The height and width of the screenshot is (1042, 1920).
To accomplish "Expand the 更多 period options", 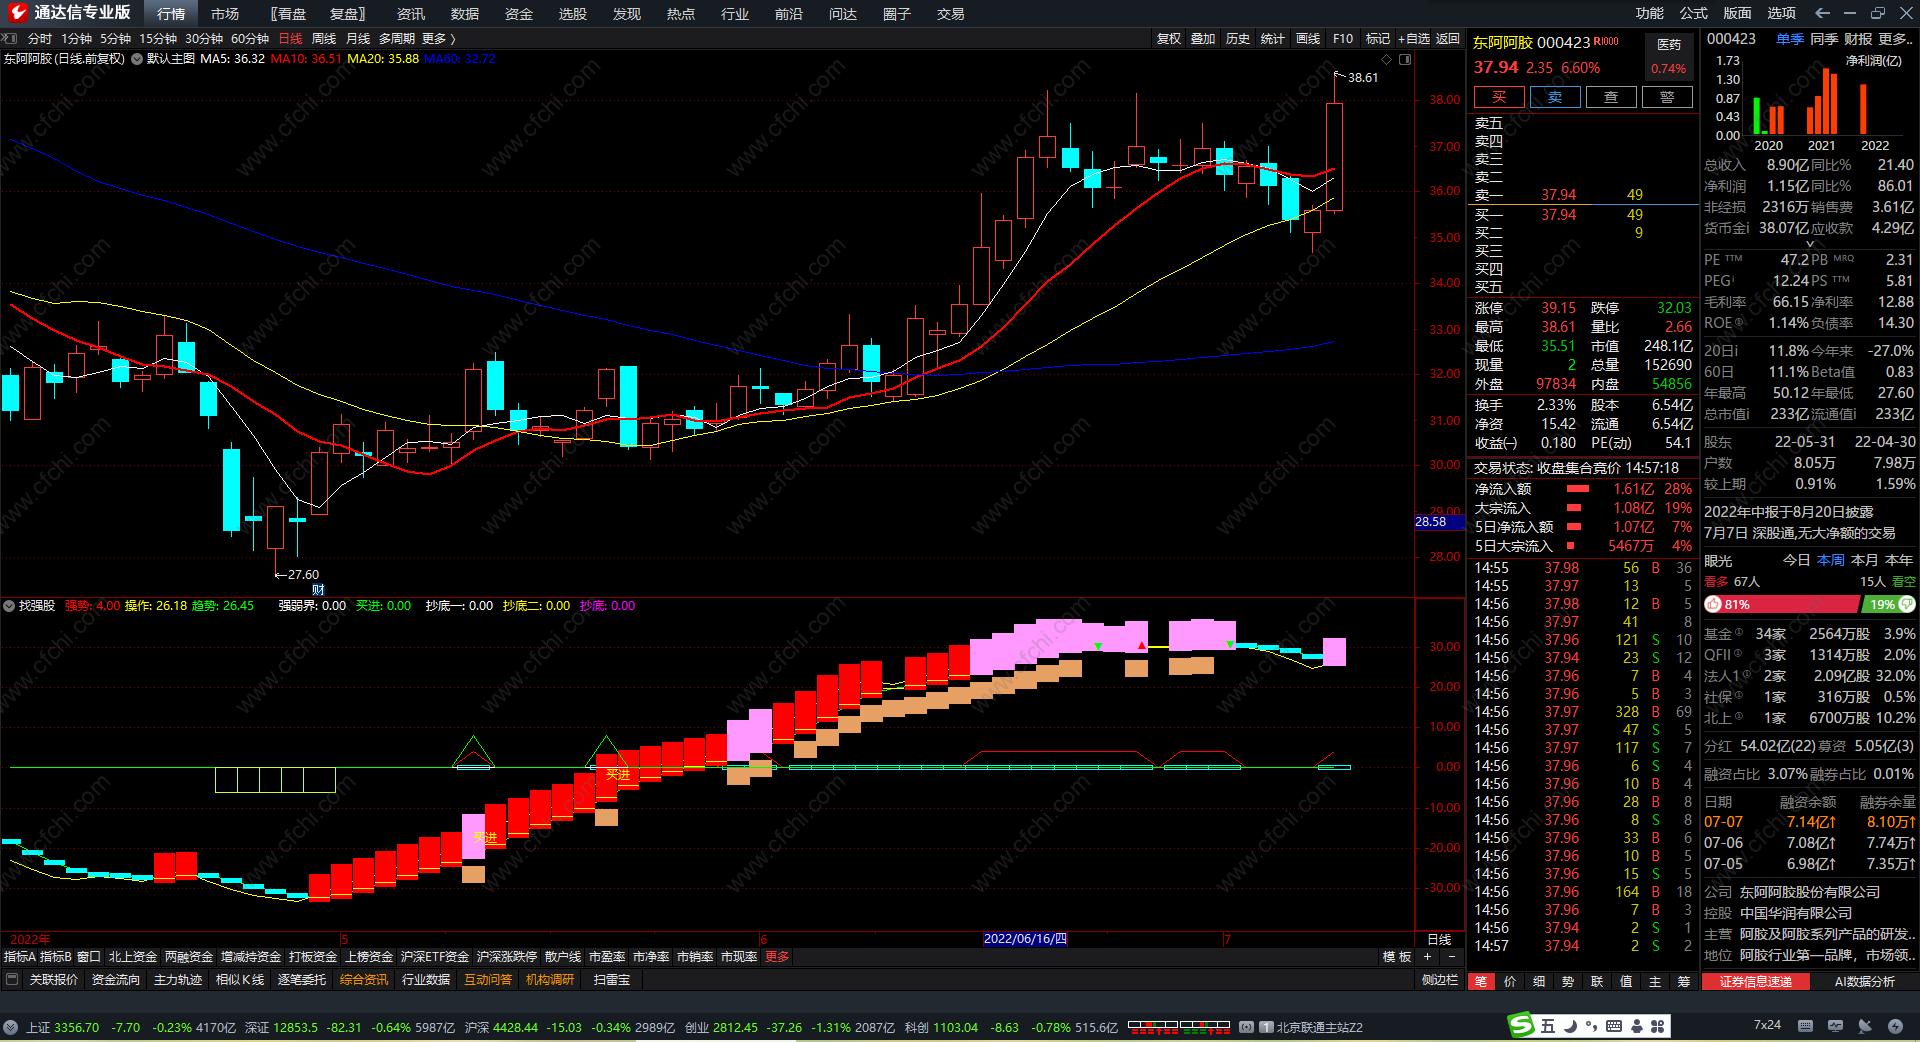I will [x=438, y=38].
